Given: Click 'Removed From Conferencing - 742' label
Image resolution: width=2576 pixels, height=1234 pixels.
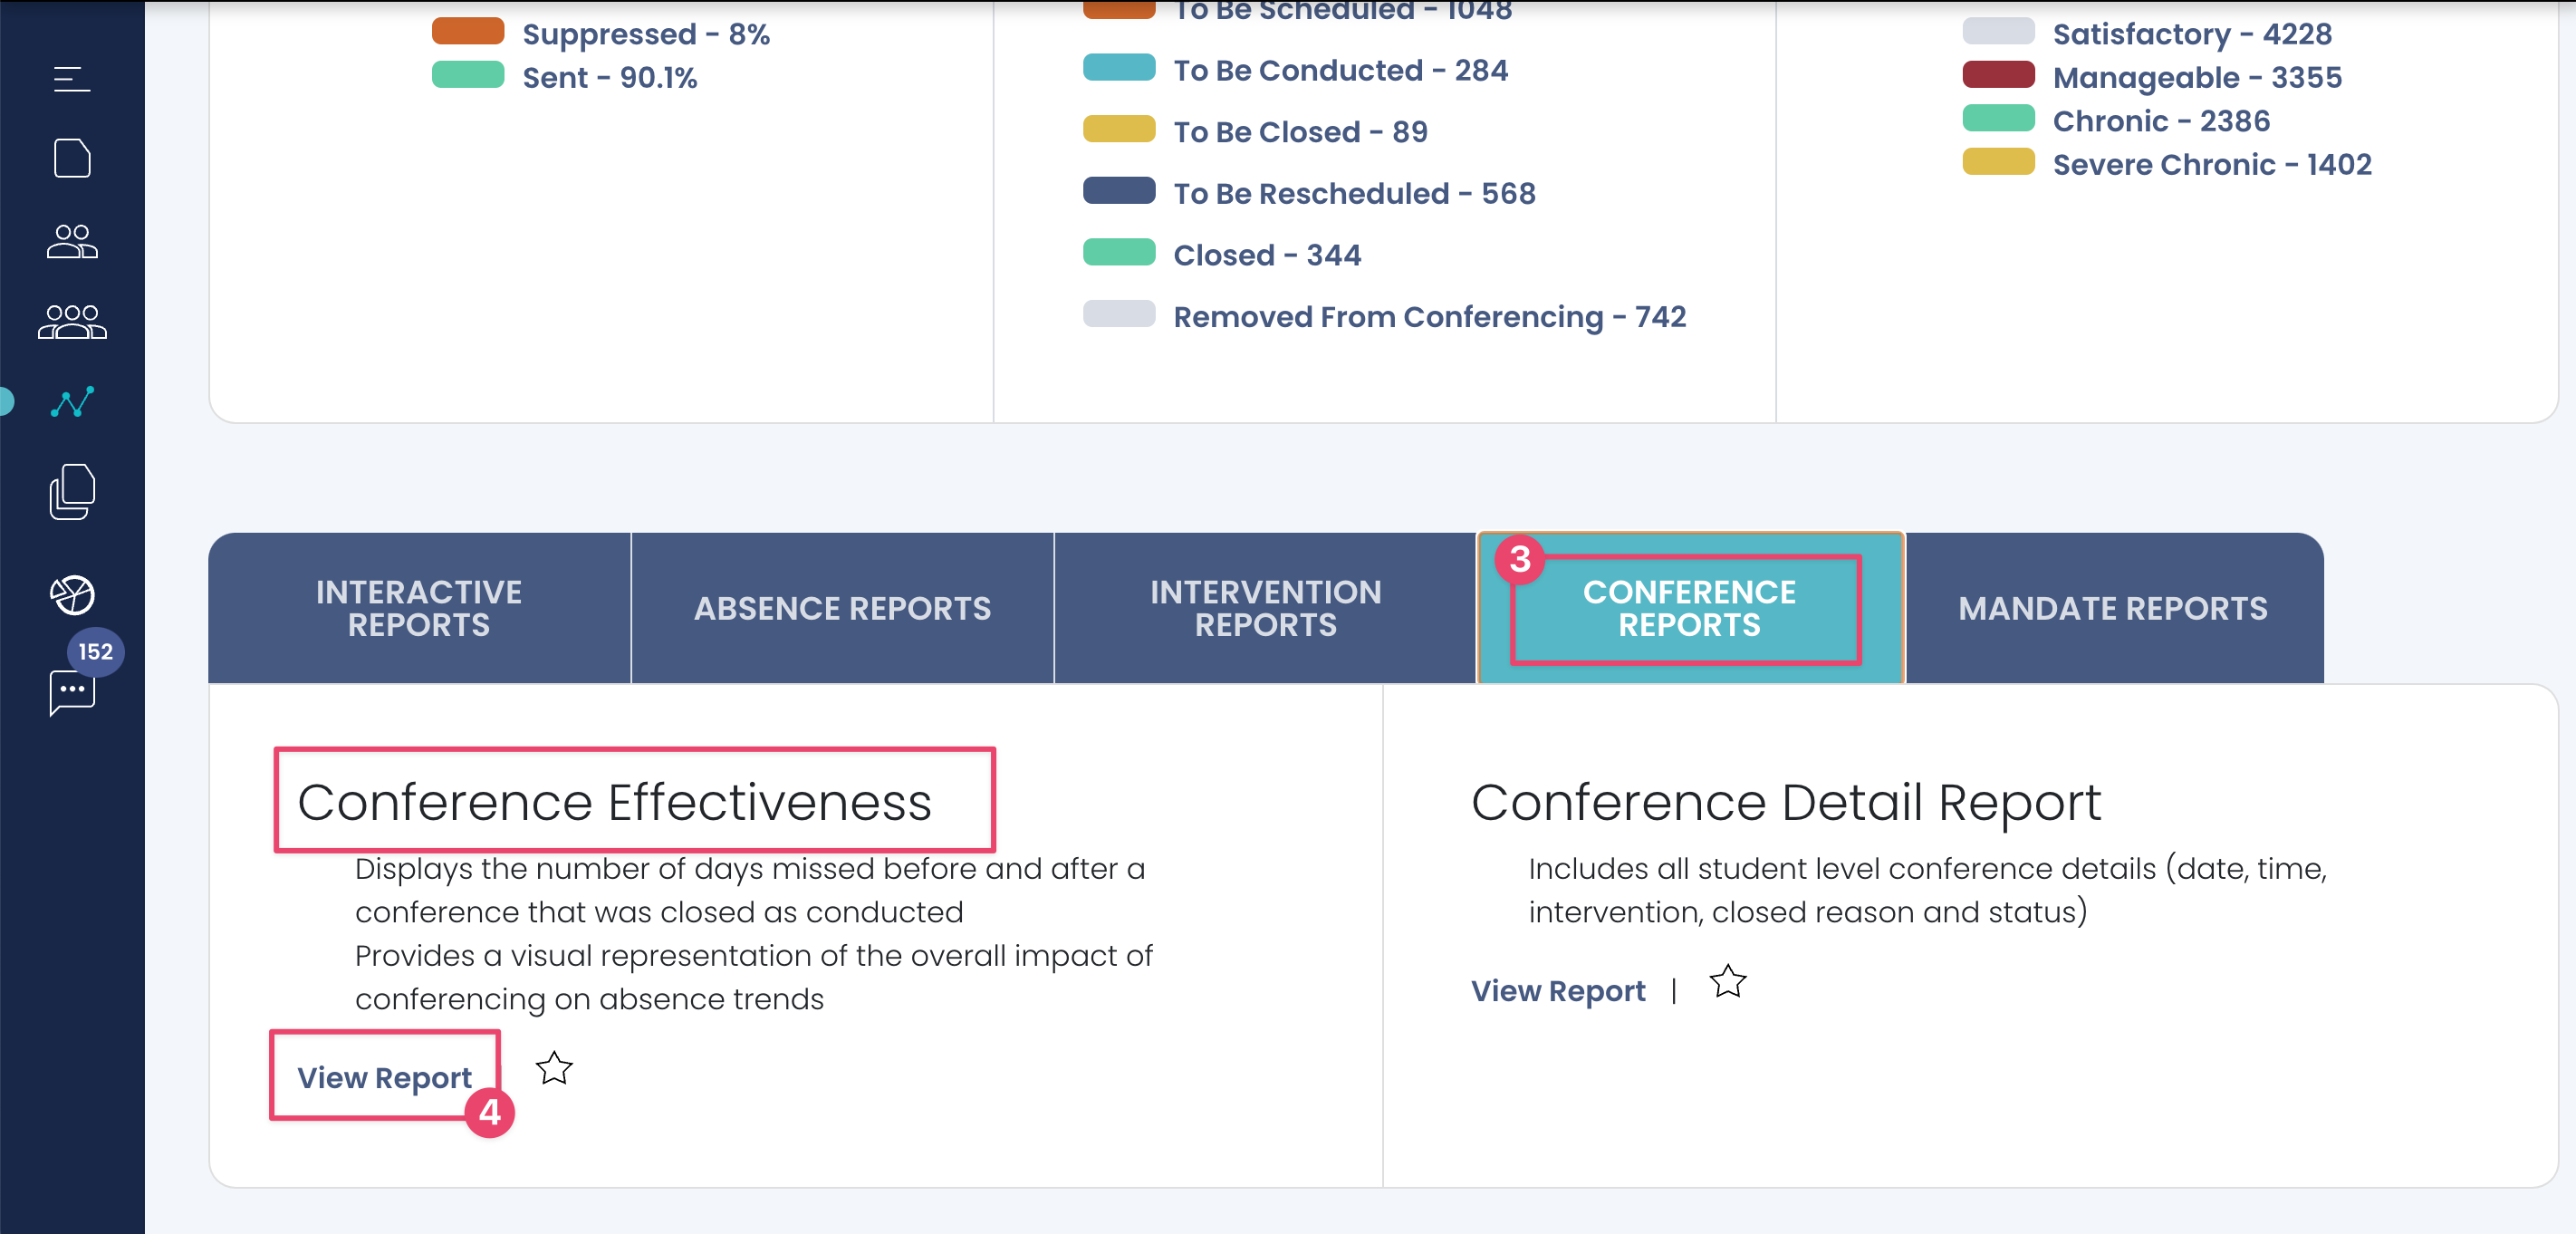Looking at the screenshot, I should pos(1429,317).
